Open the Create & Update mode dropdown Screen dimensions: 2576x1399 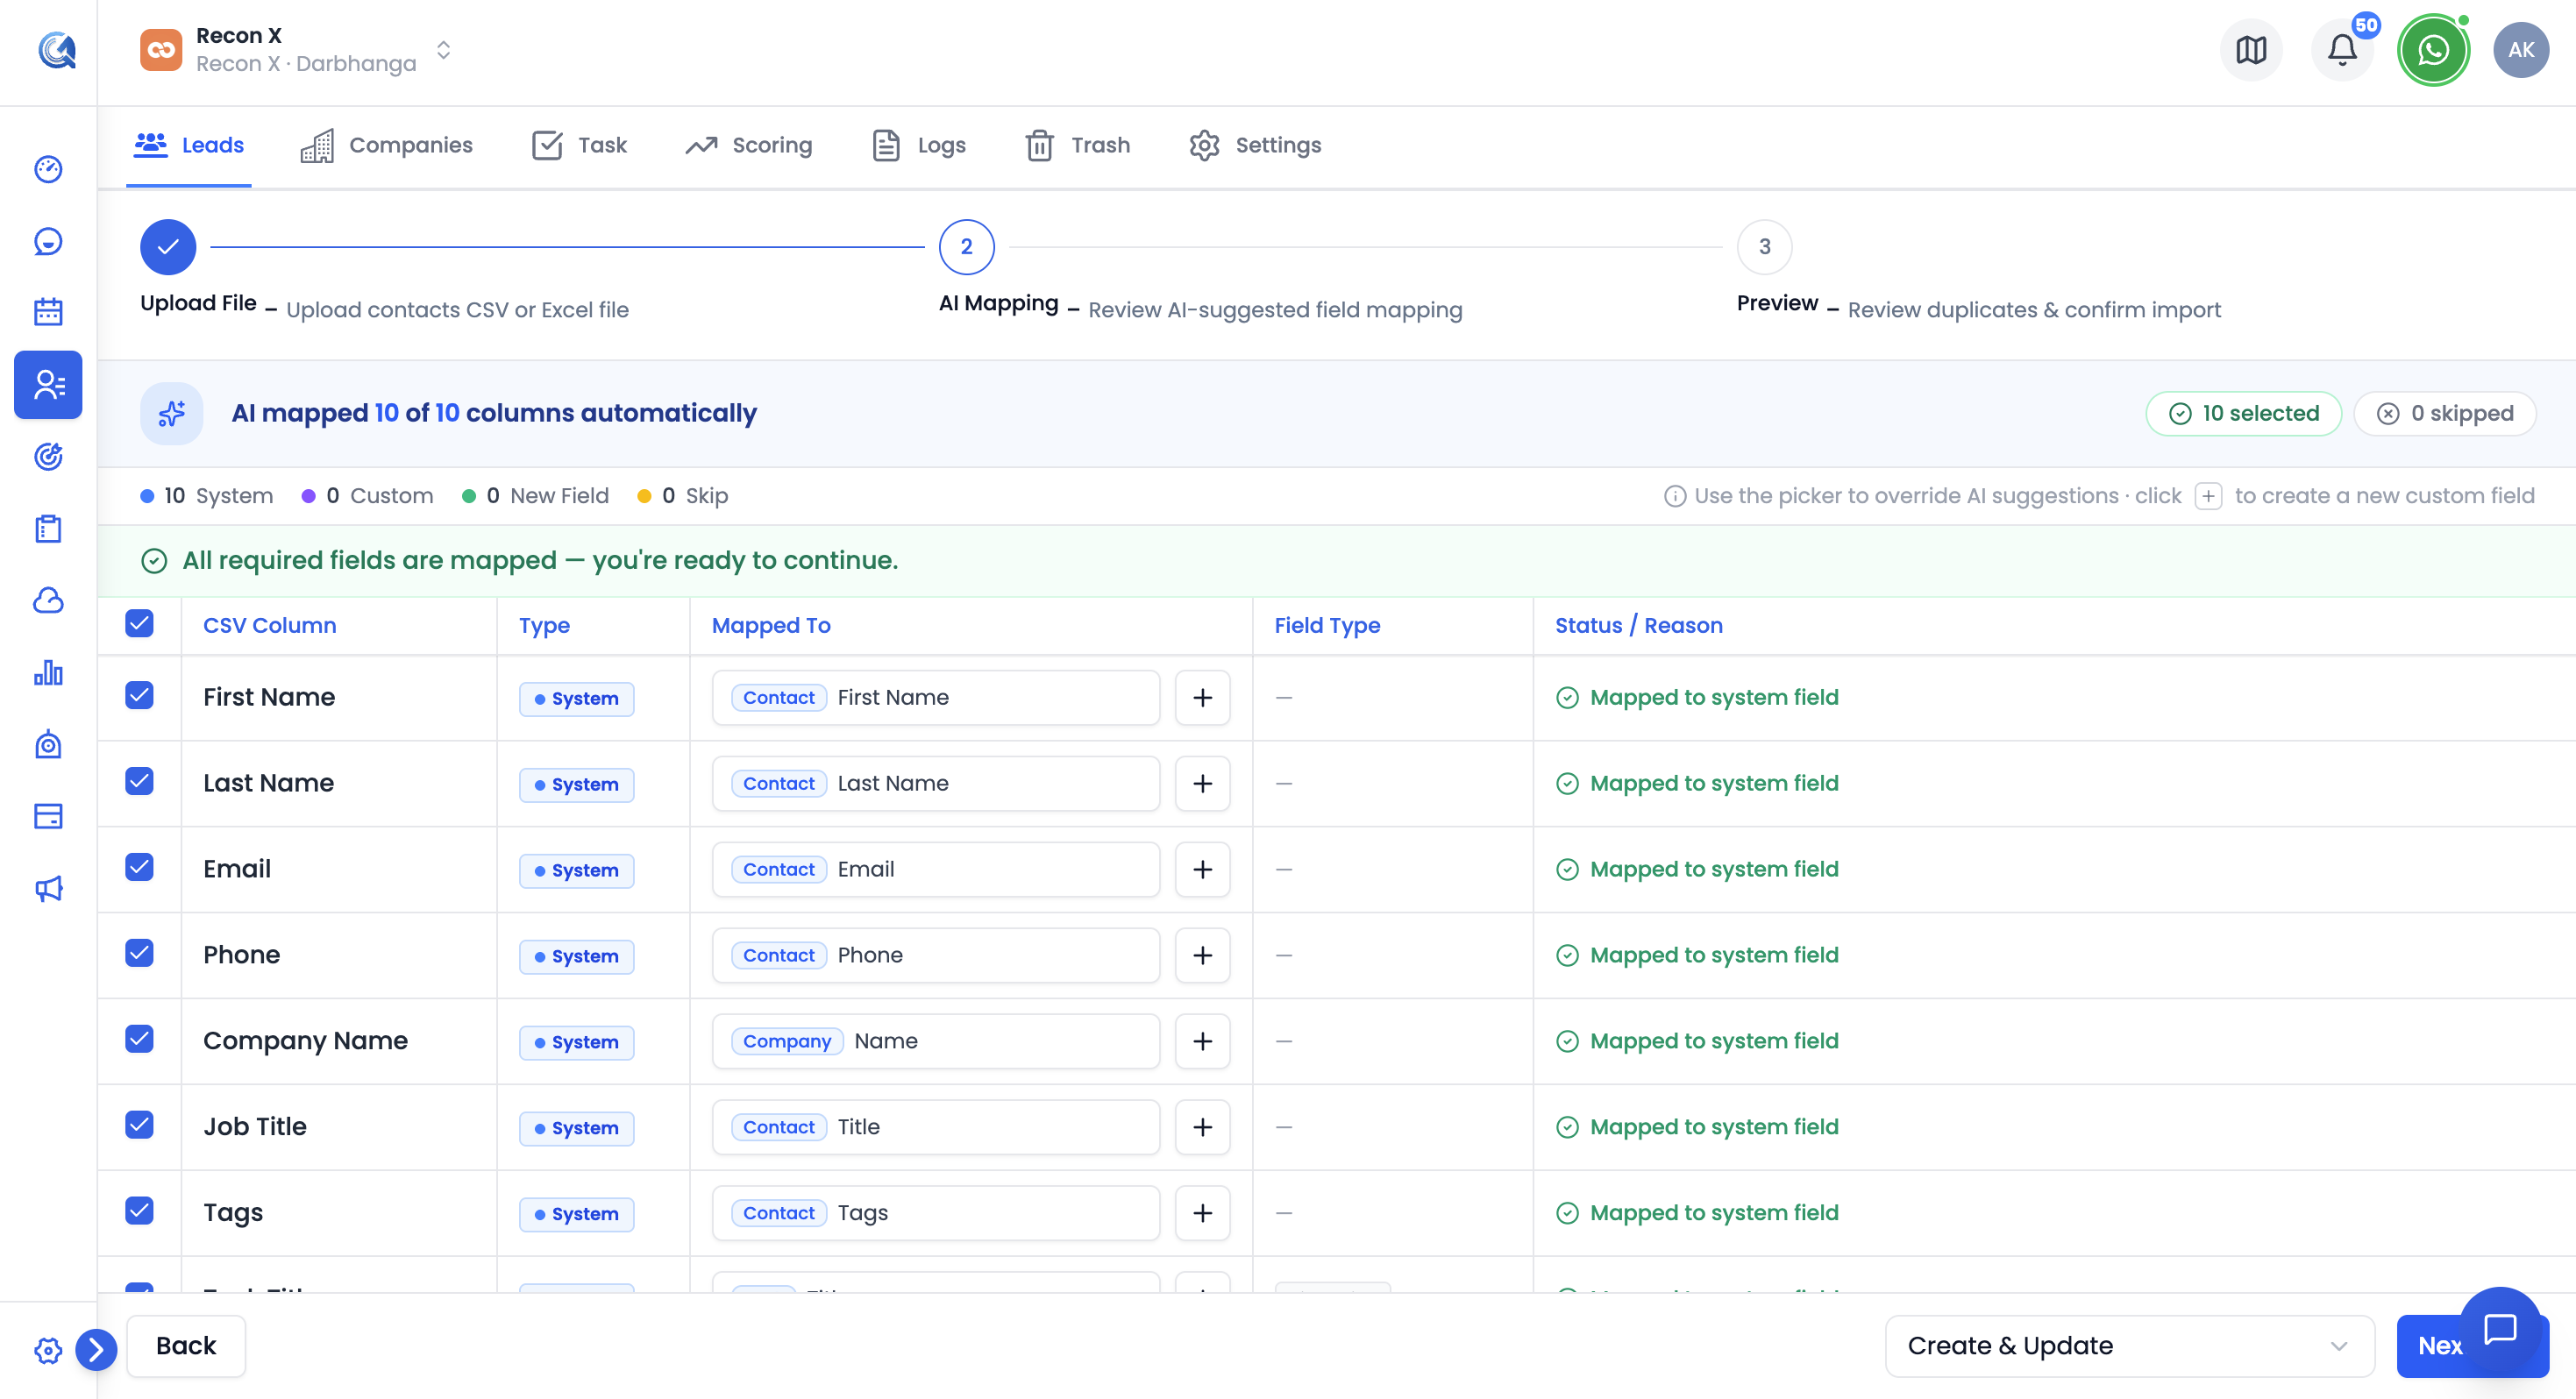pyautogui.click(x=2129, y=1346)
